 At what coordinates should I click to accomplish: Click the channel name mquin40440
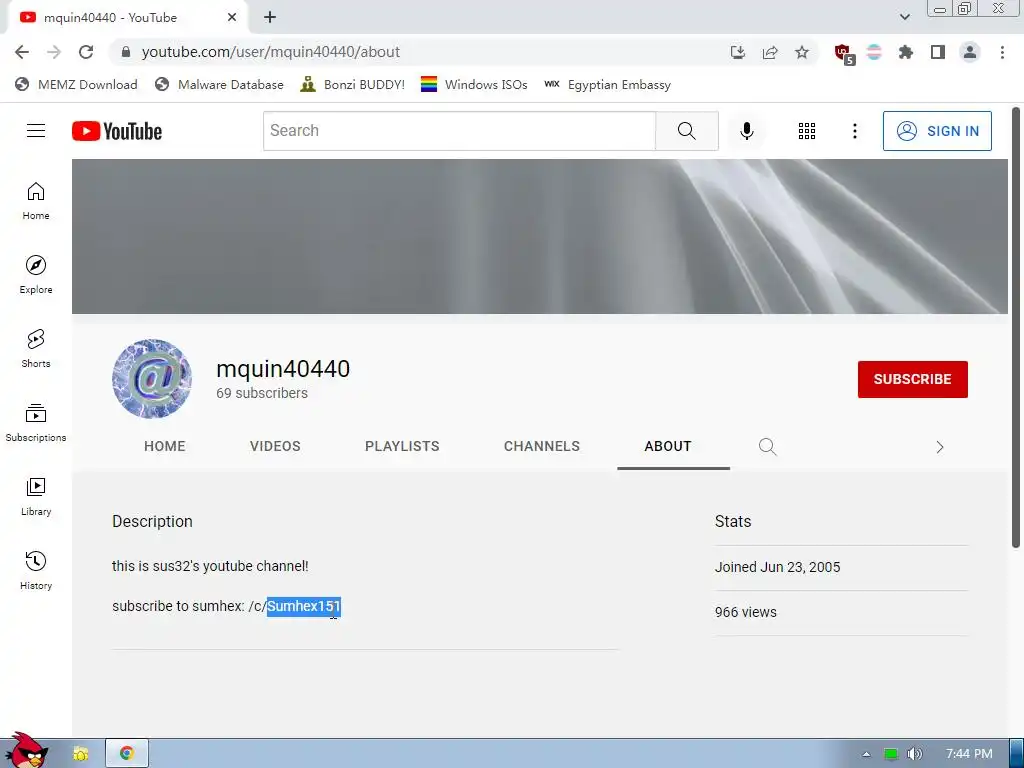(283, 368)
